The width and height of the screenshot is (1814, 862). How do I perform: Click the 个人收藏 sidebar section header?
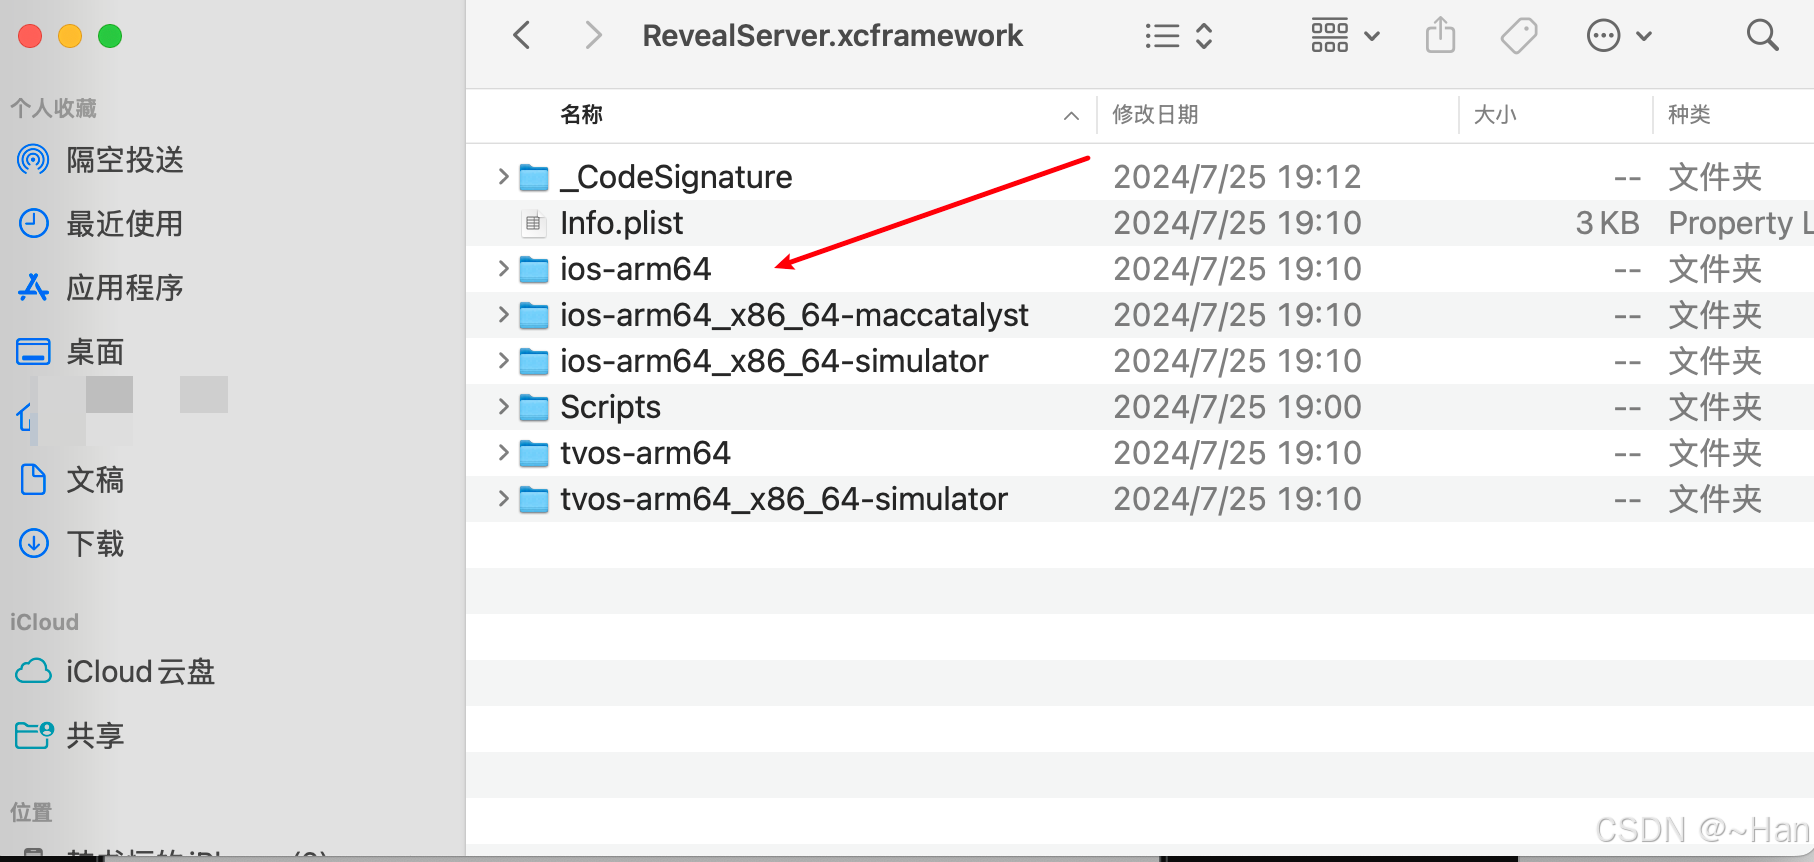point(53,108)
